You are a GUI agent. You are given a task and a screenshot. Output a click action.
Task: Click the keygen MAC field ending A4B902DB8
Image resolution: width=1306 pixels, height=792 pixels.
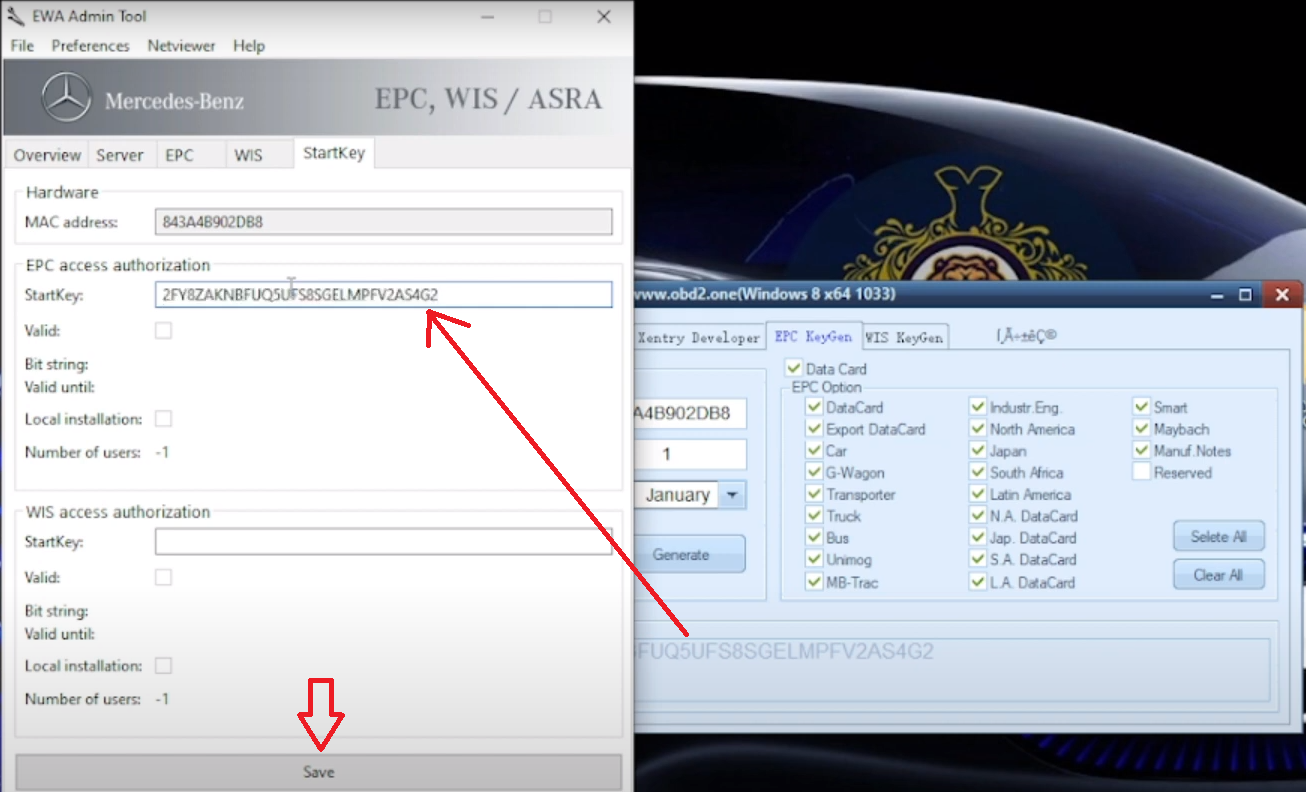coord(690,413)
